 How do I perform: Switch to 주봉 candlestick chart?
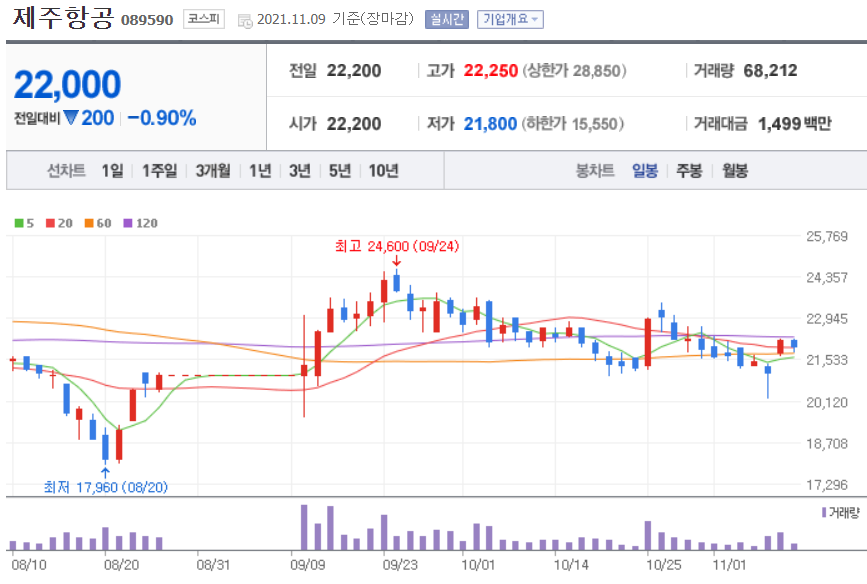[689, 171]
